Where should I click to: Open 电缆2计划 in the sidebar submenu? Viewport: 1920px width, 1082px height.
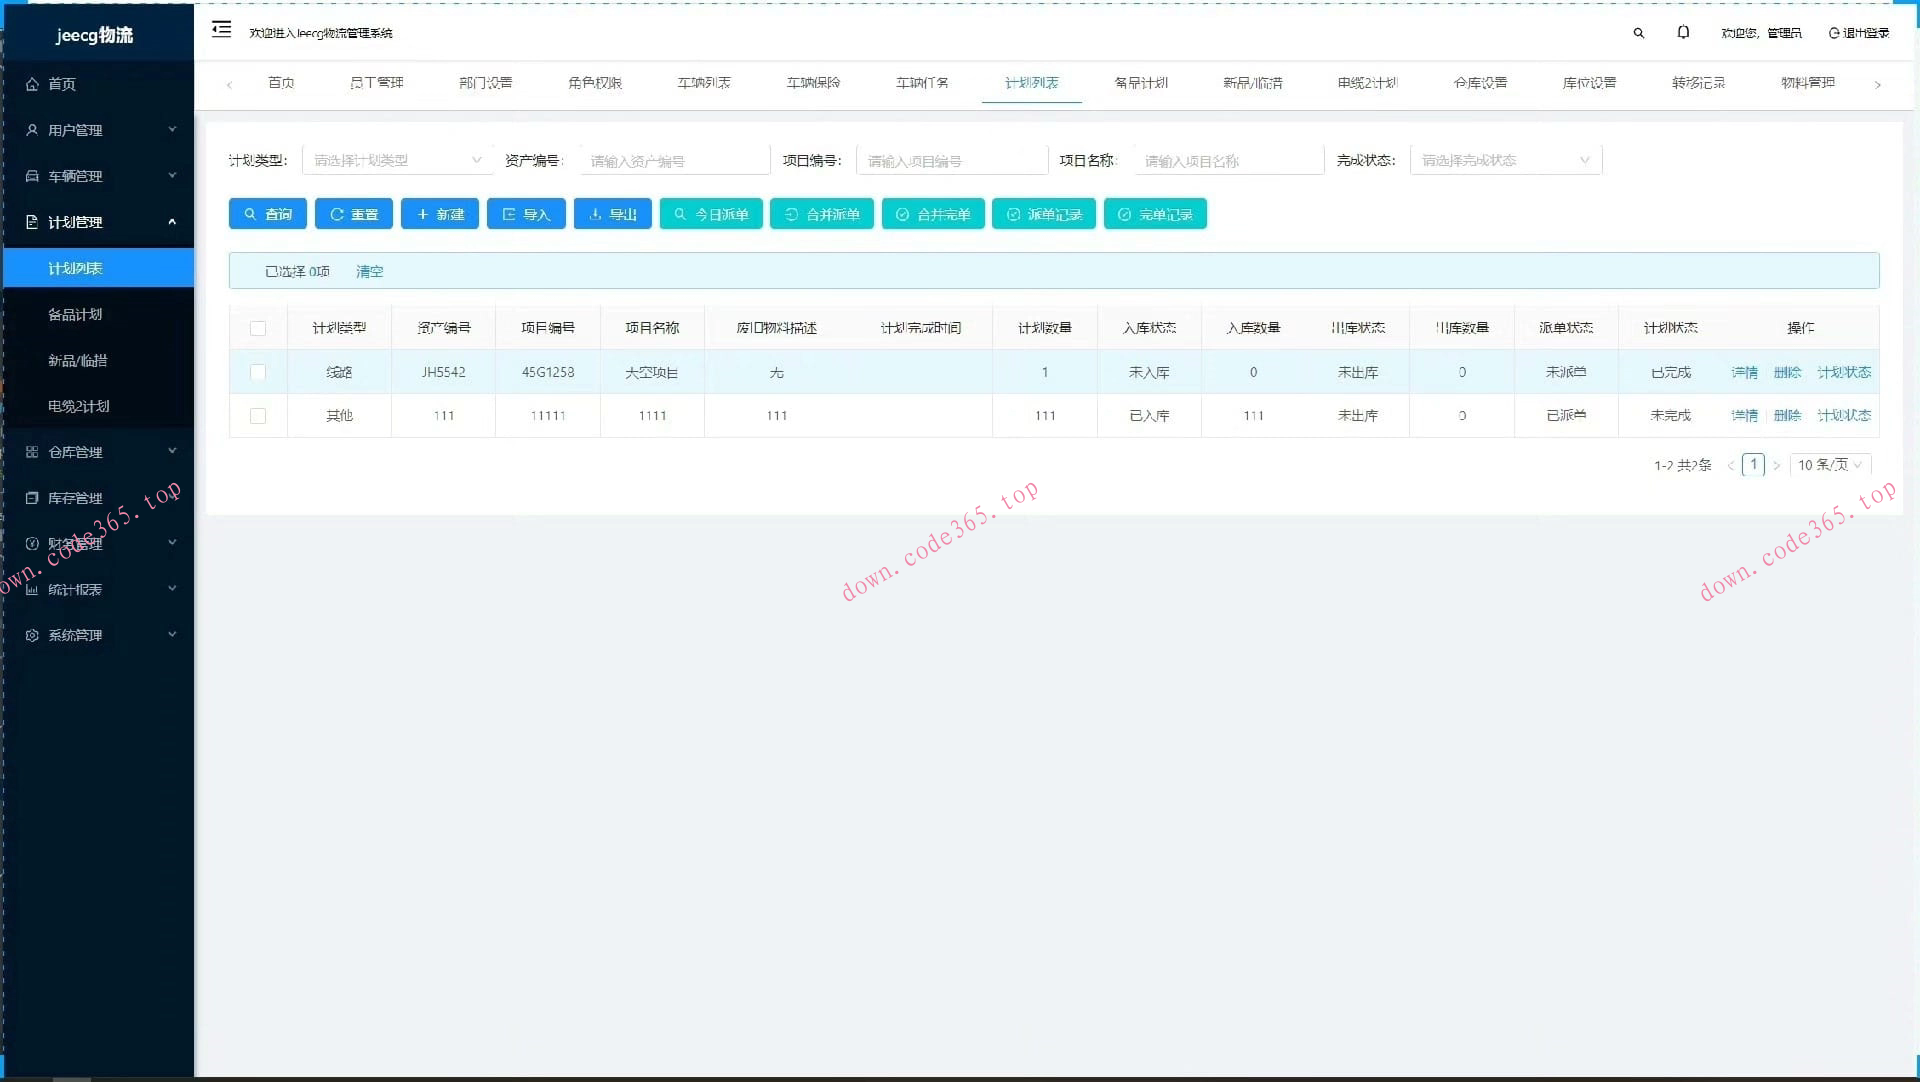coord(79,406)
